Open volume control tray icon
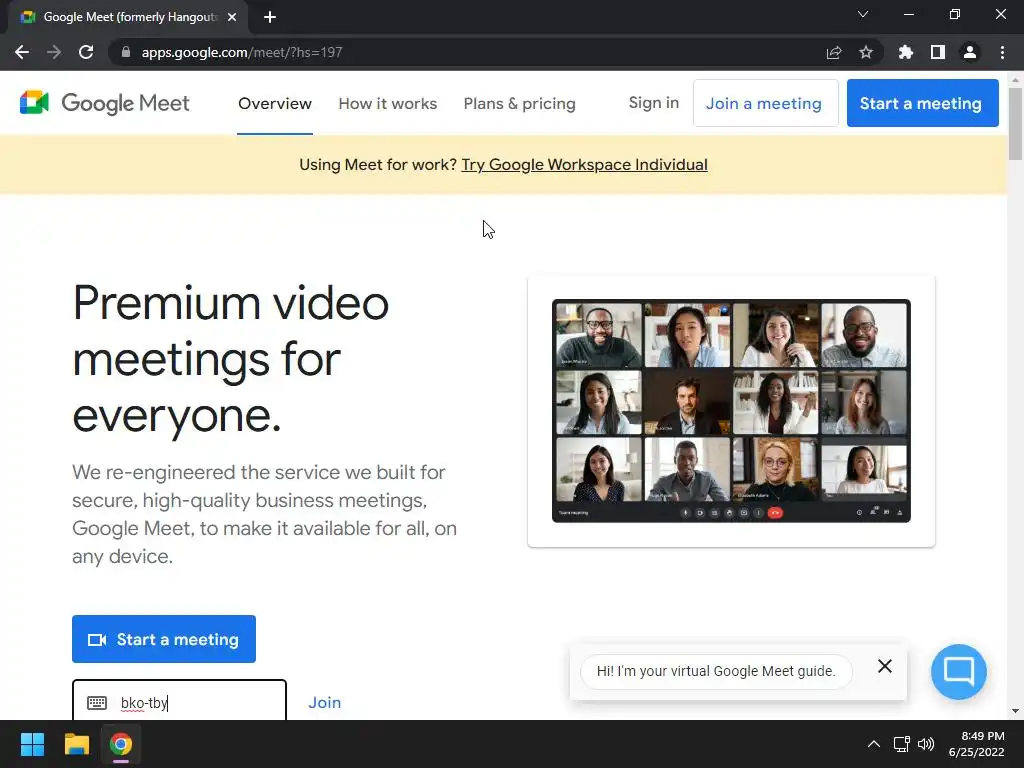 (x=926, y=744)
